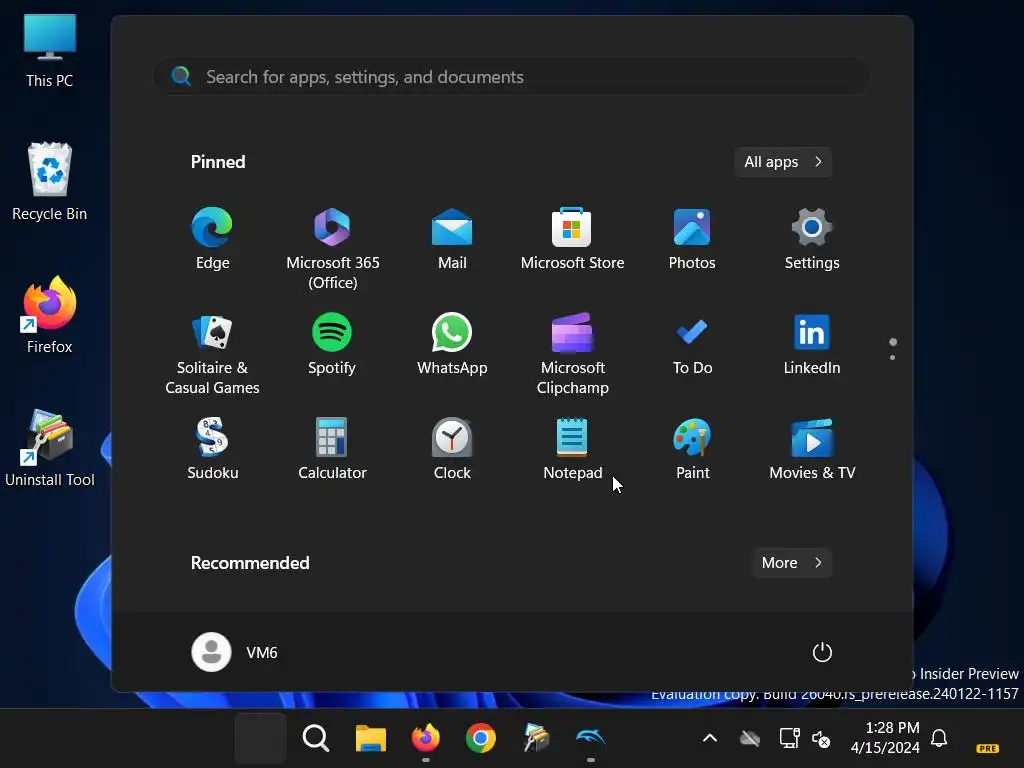Image resolution: width=1024 pixels, height=768 pixels.
Task: Click the PRE insider badge icon
Action: point(987,748)
